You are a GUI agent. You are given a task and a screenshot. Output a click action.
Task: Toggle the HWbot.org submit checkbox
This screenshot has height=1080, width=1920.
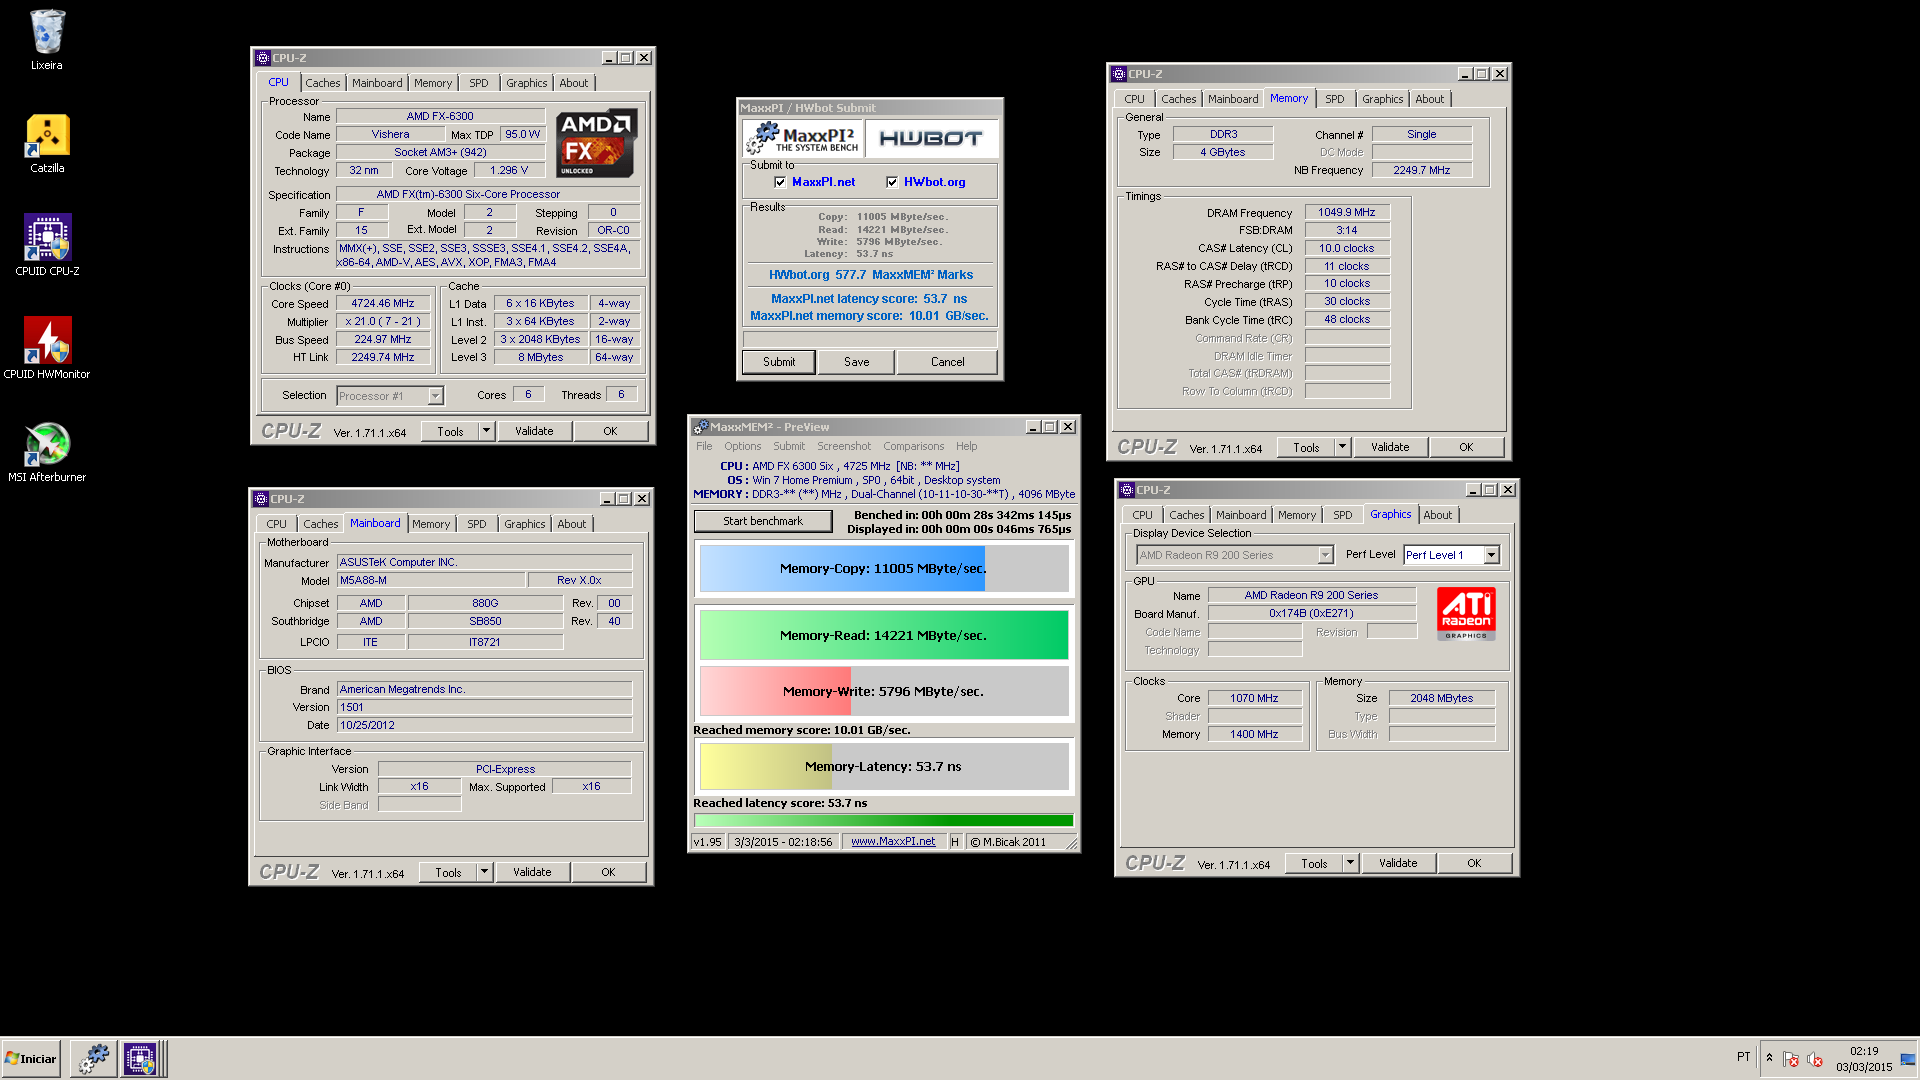892,182
